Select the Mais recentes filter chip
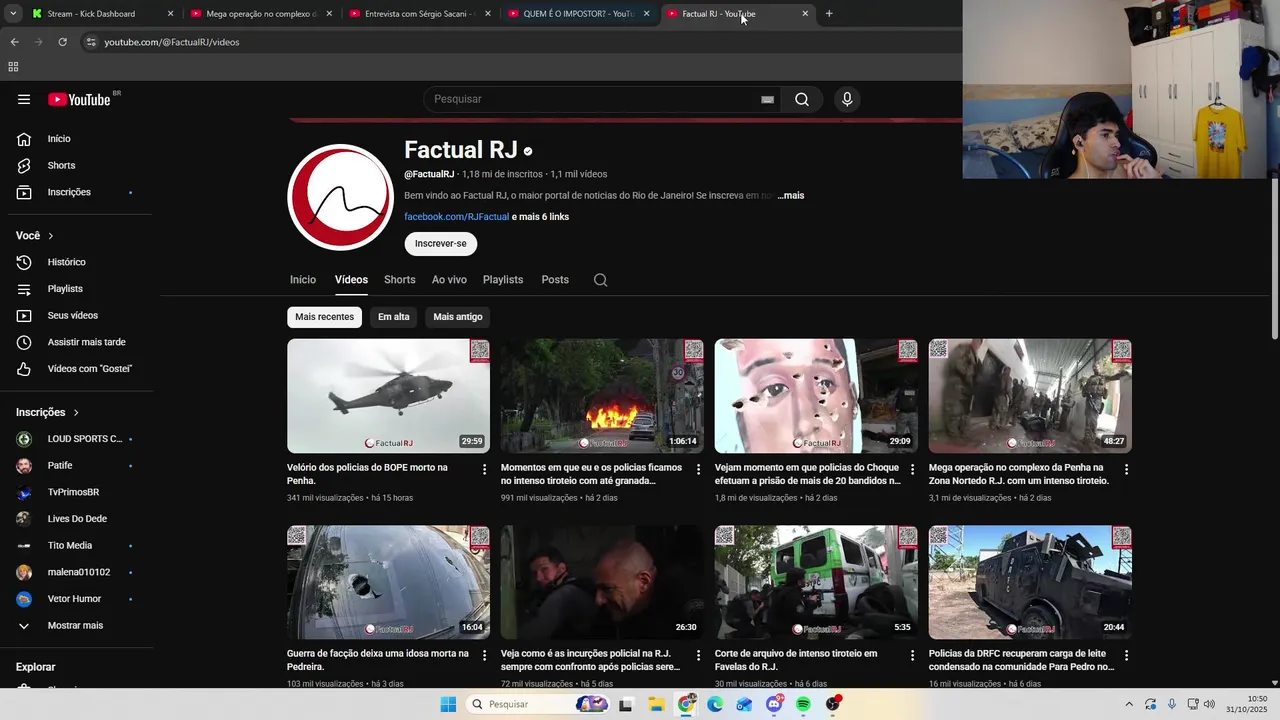This screenshot has width=1280, height=720. [x=324, y=317]
